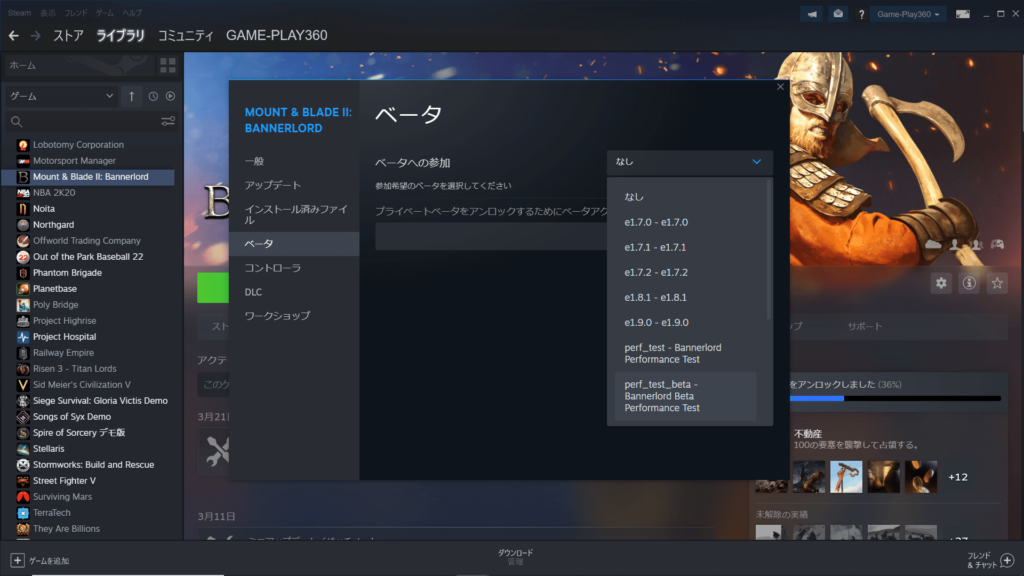Image resolution: width=1024 pixels, height=576 pixels.
Task: Toggle the library grid view icon
Action: tap(168, 65)
